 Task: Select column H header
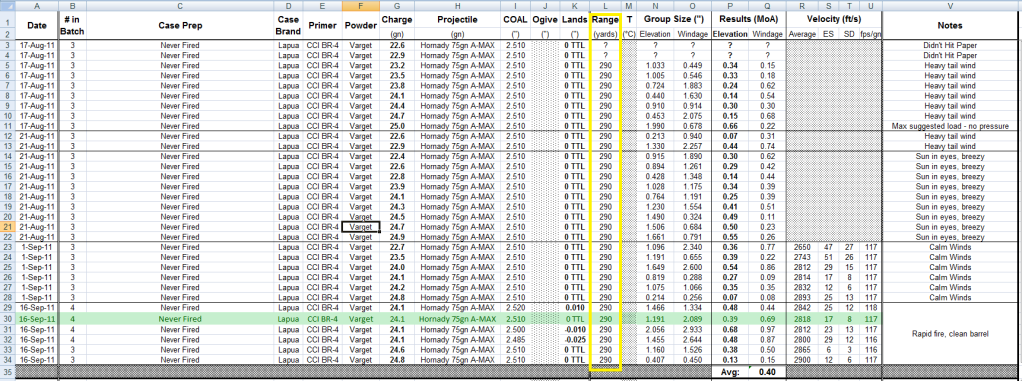tap(457, 6)
